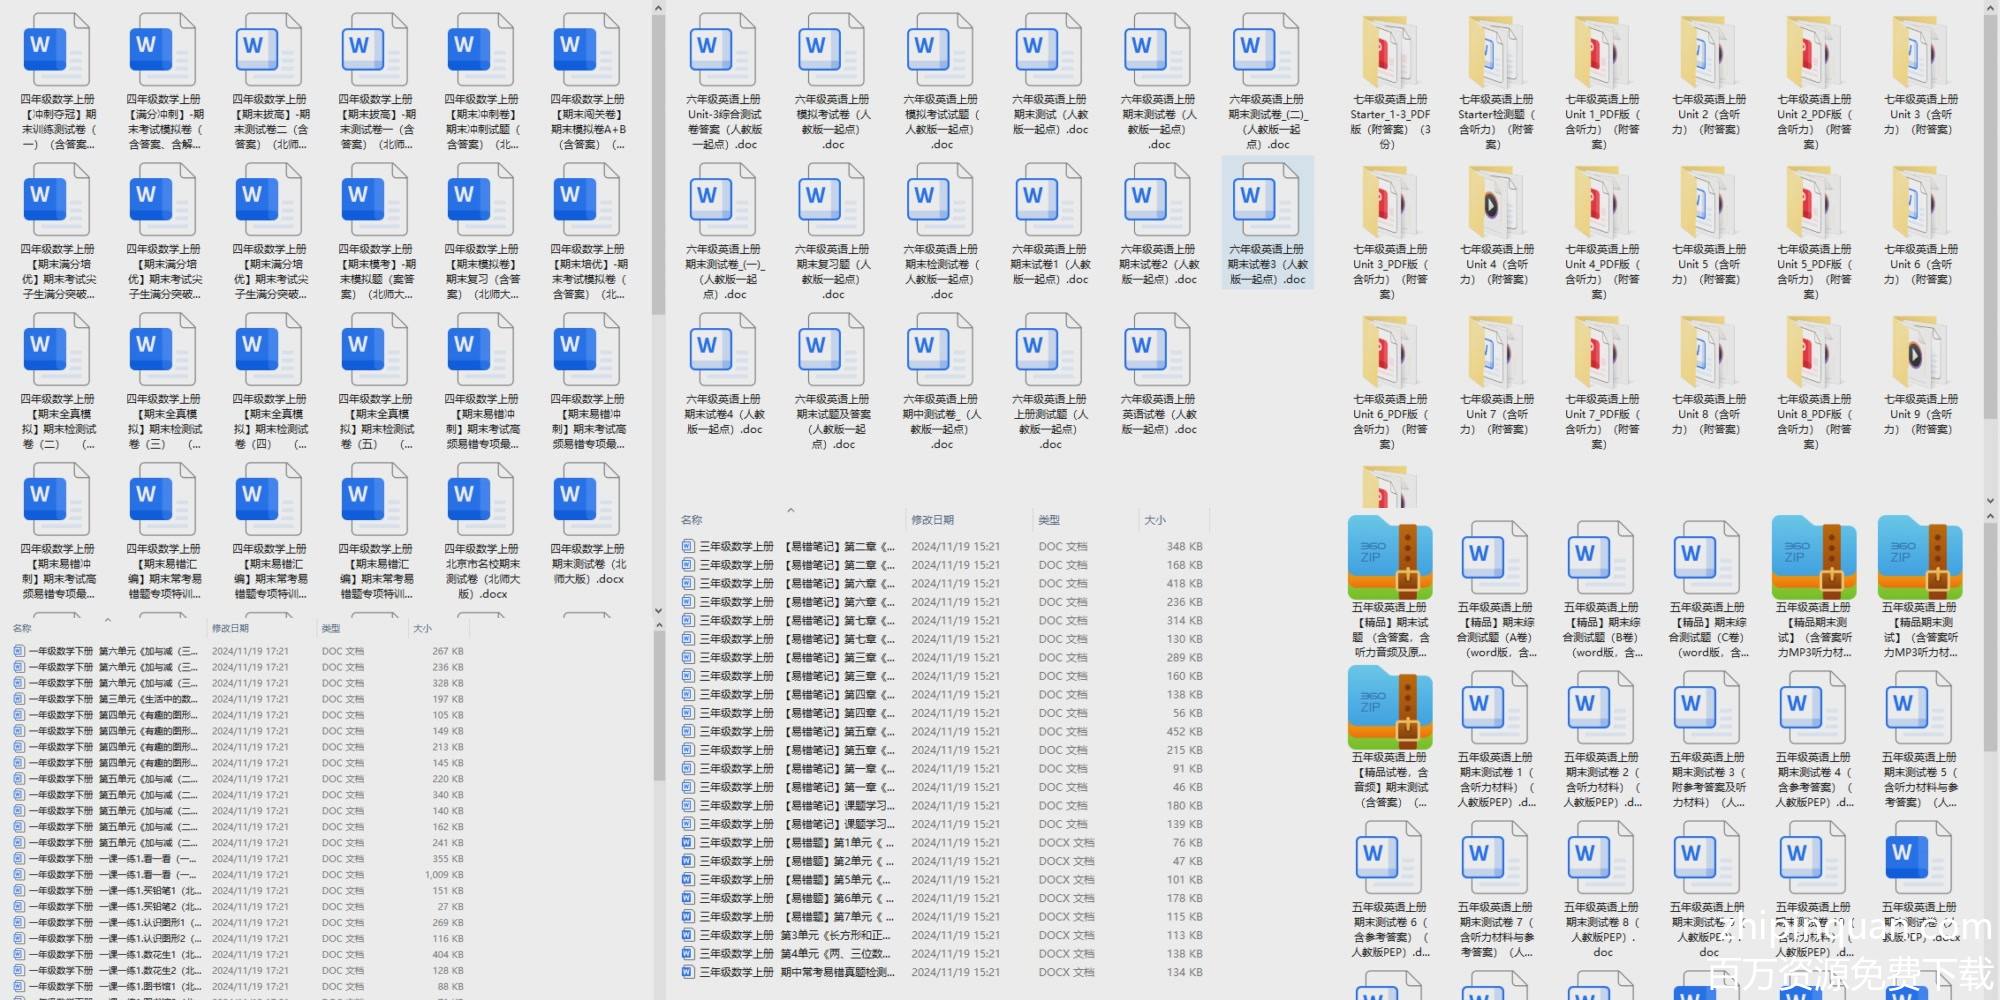Screen dimensions: 2000x1000
Task: Sort third-grade file list by 名称 column
Action: (692, 520)
